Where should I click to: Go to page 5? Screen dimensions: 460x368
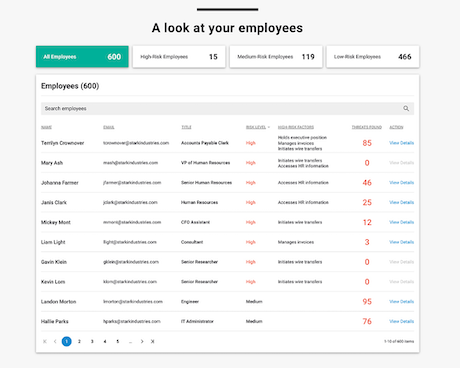coord(117,341)
